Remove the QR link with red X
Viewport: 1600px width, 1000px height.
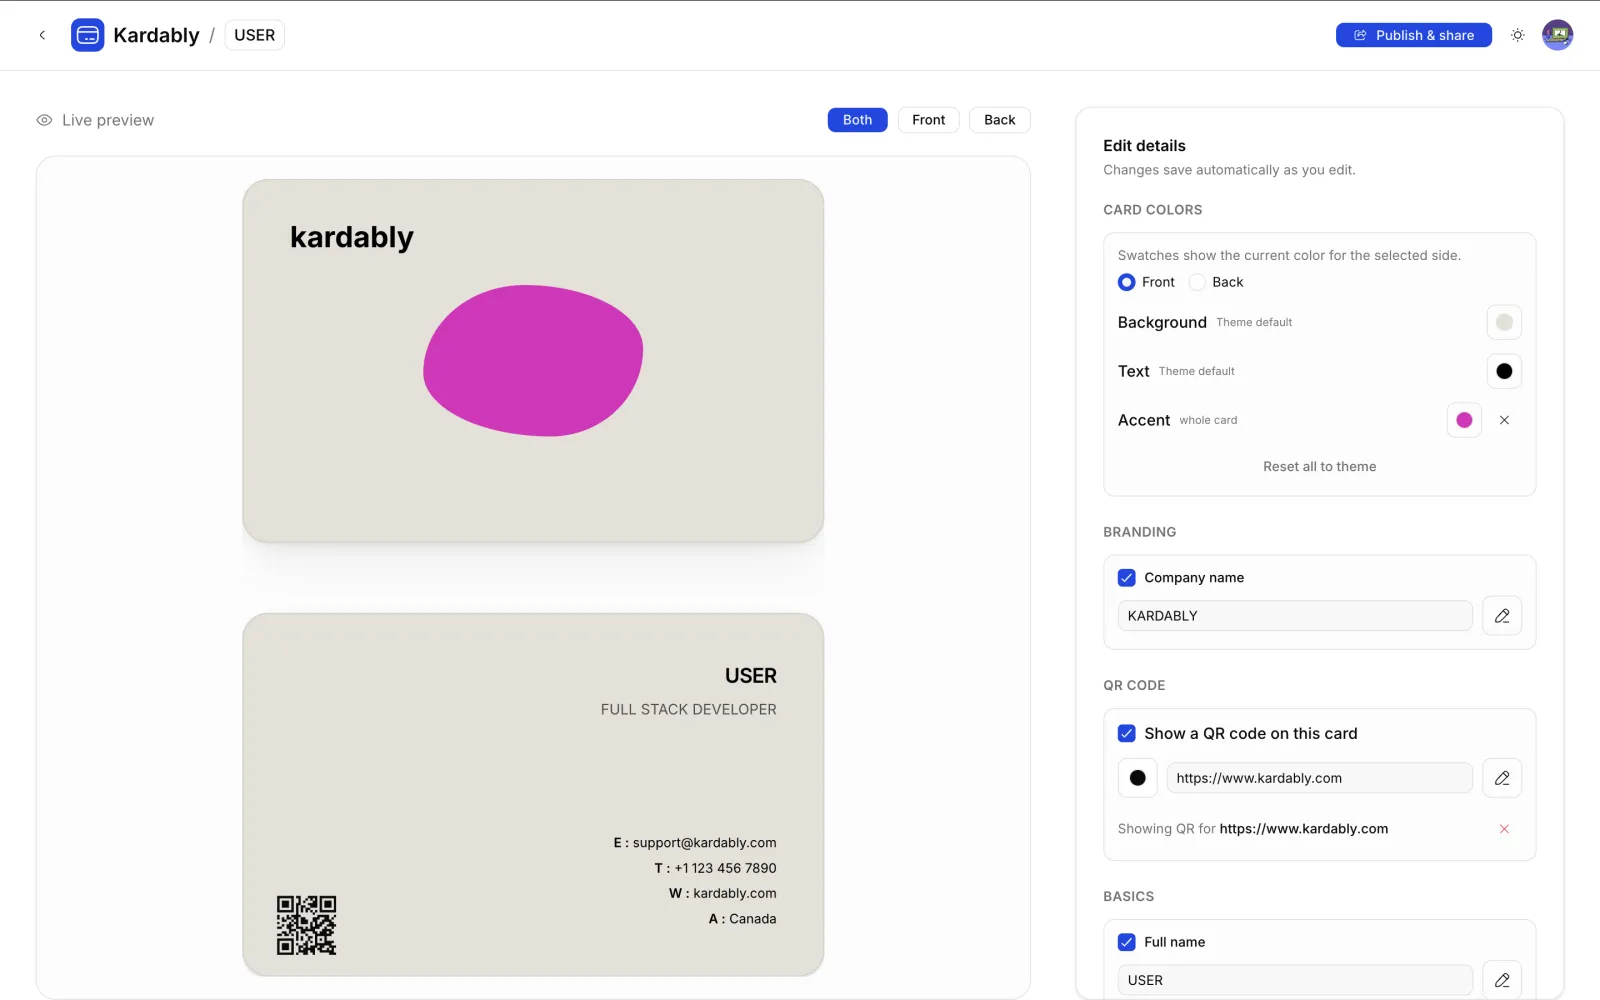[1504, 829]
